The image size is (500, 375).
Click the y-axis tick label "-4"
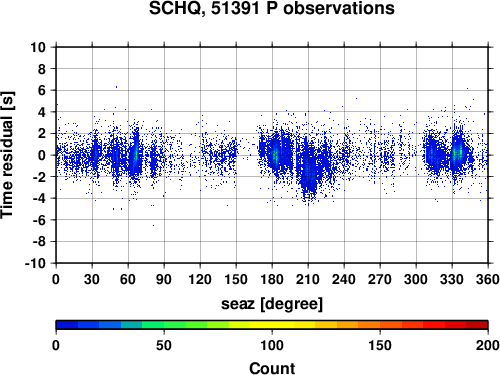tap(39, 198)
